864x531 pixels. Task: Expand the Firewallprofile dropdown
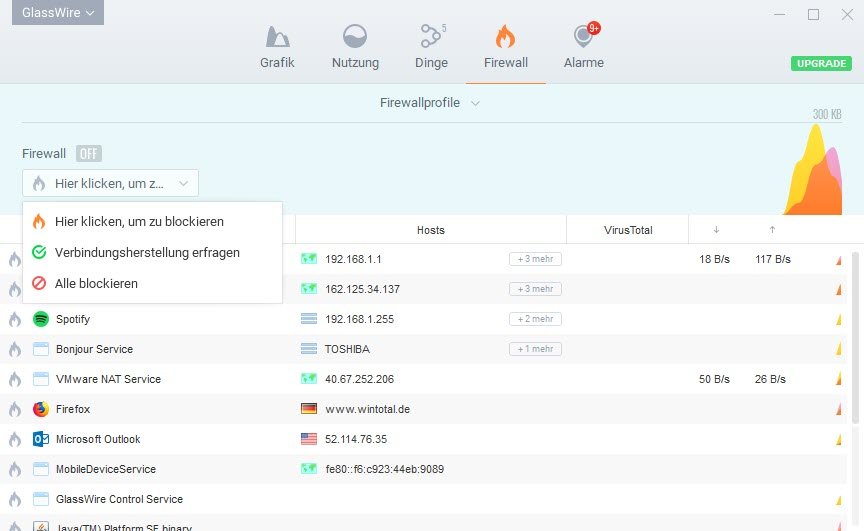tap(429, 103)
